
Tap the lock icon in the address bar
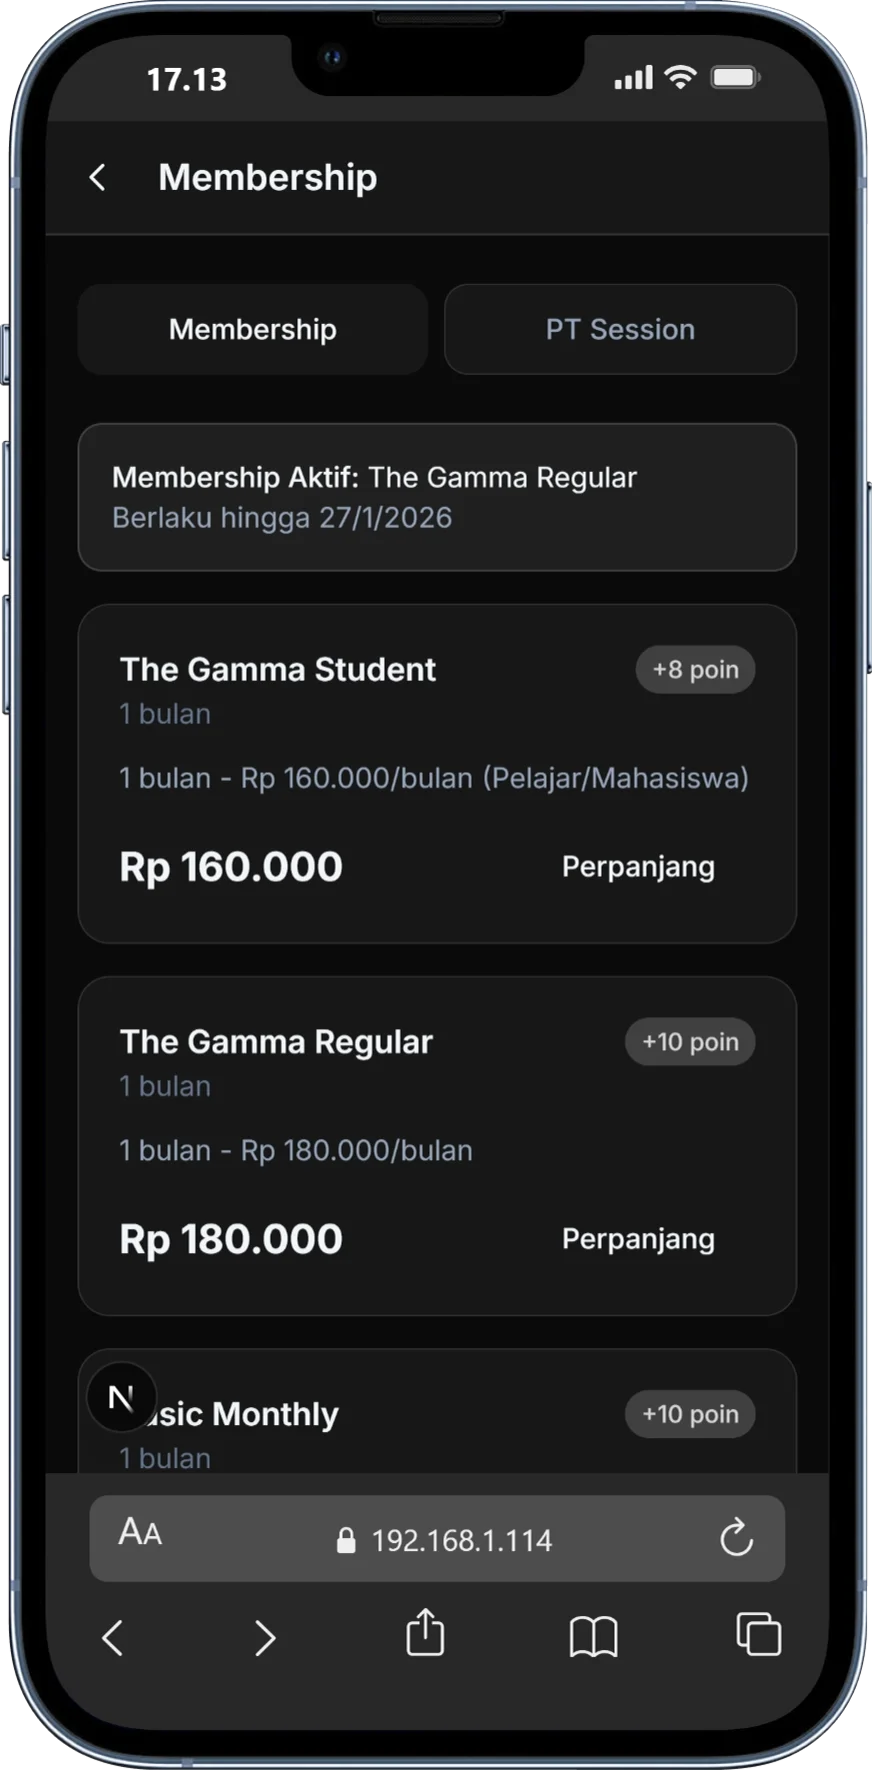pyautogui.click(x=346, y=1541)
